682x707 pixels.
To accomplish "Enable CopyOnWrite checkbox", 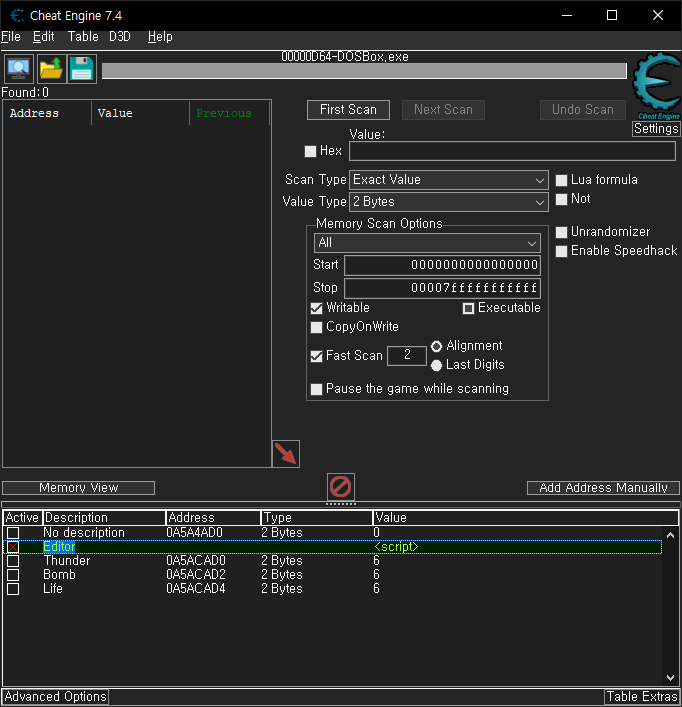I will pyautogui.click(x=316, y=327).
